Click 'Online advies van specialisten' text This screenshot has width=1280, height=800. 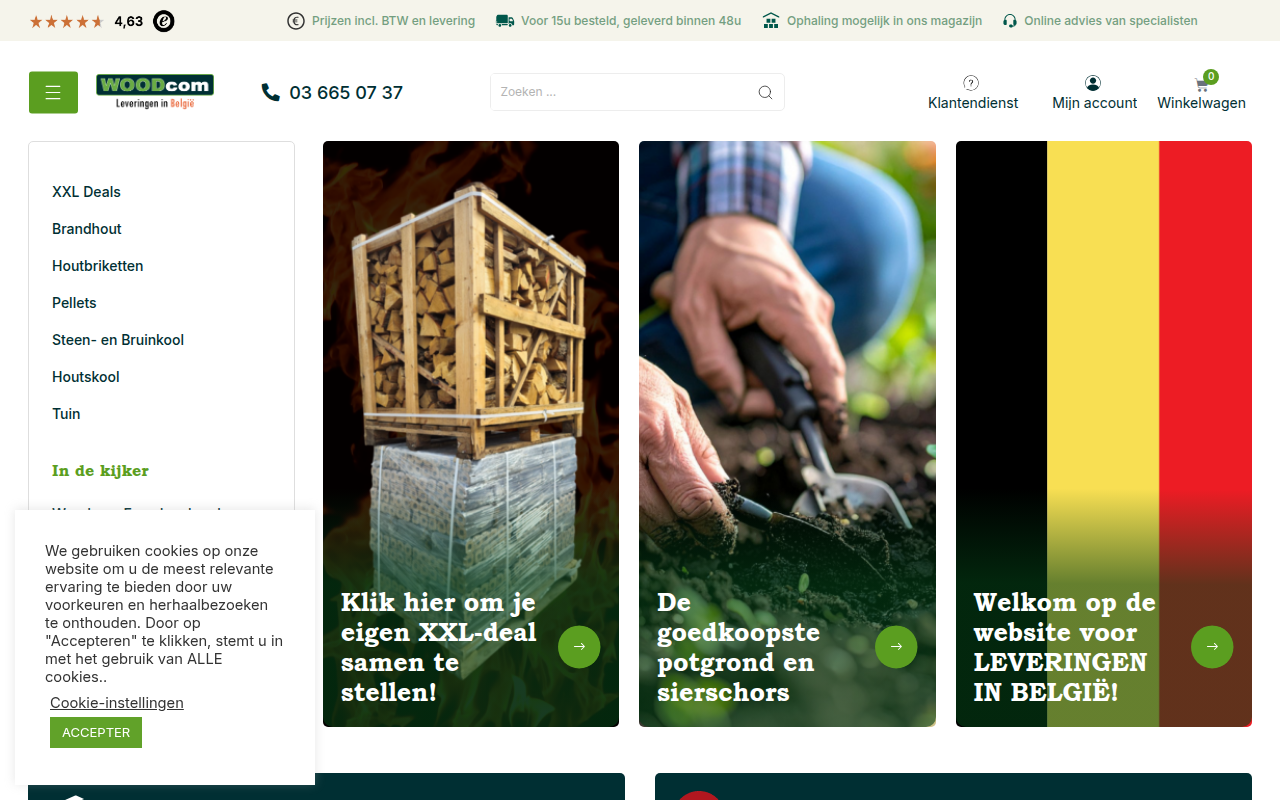tap(1111, 21)
